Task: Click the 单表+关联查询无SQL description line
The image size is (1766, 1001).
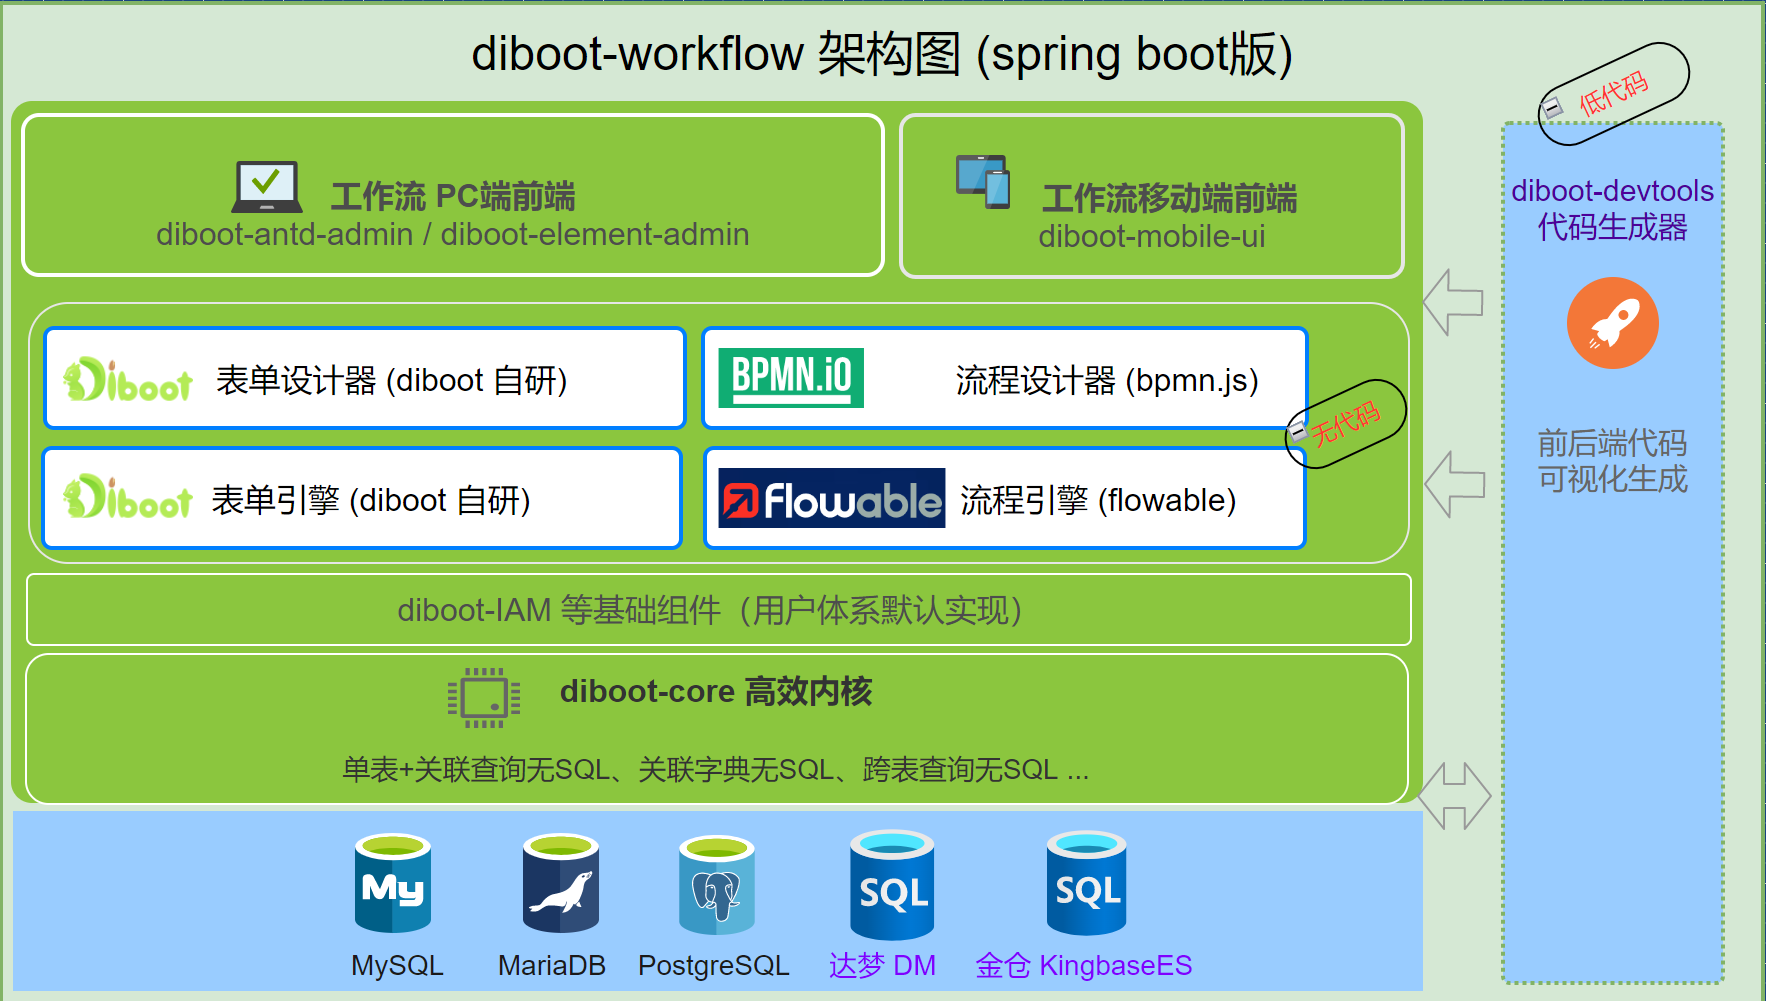Action: 716,769
